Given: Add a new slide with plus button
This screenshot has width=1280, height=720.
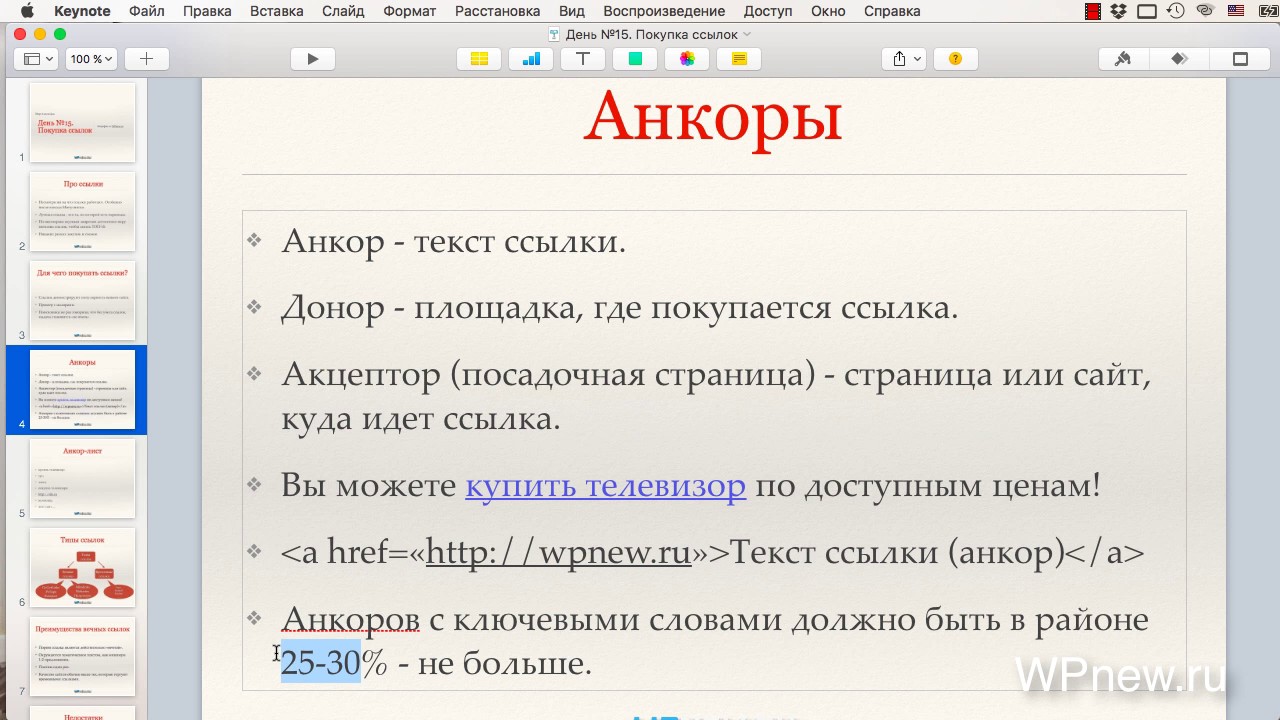Looking at the screenshot, I should 146,59.
